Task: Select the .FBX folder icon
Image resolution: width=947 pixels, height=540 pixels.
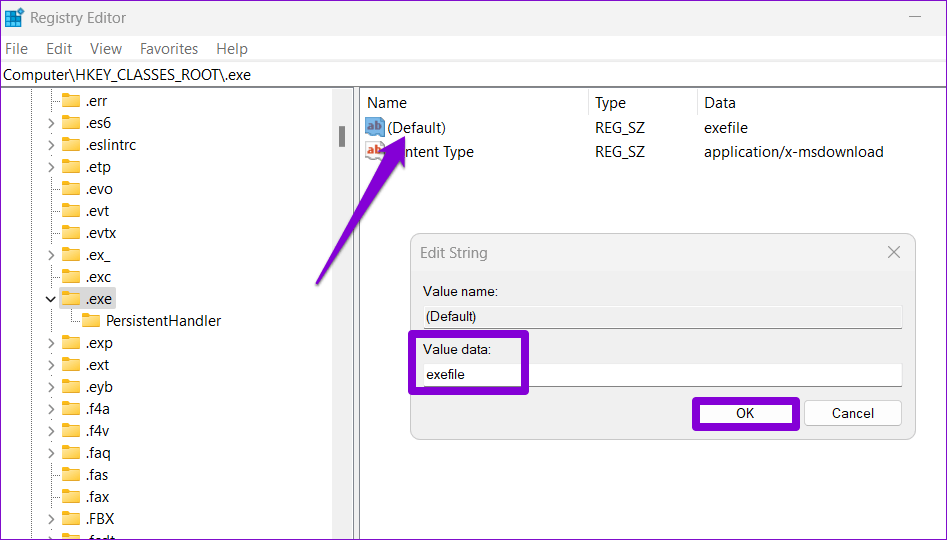Action: (x=71, y=519)
